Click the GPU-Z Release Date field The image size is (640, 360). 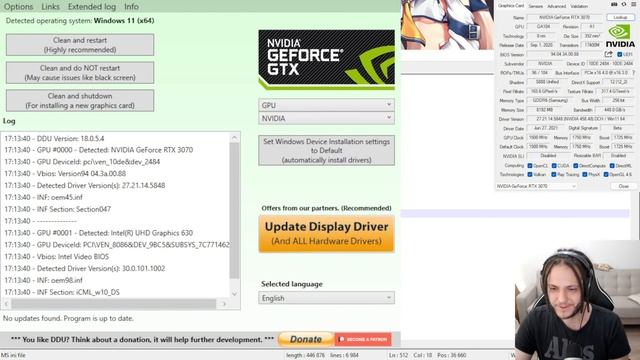point(541,45)
